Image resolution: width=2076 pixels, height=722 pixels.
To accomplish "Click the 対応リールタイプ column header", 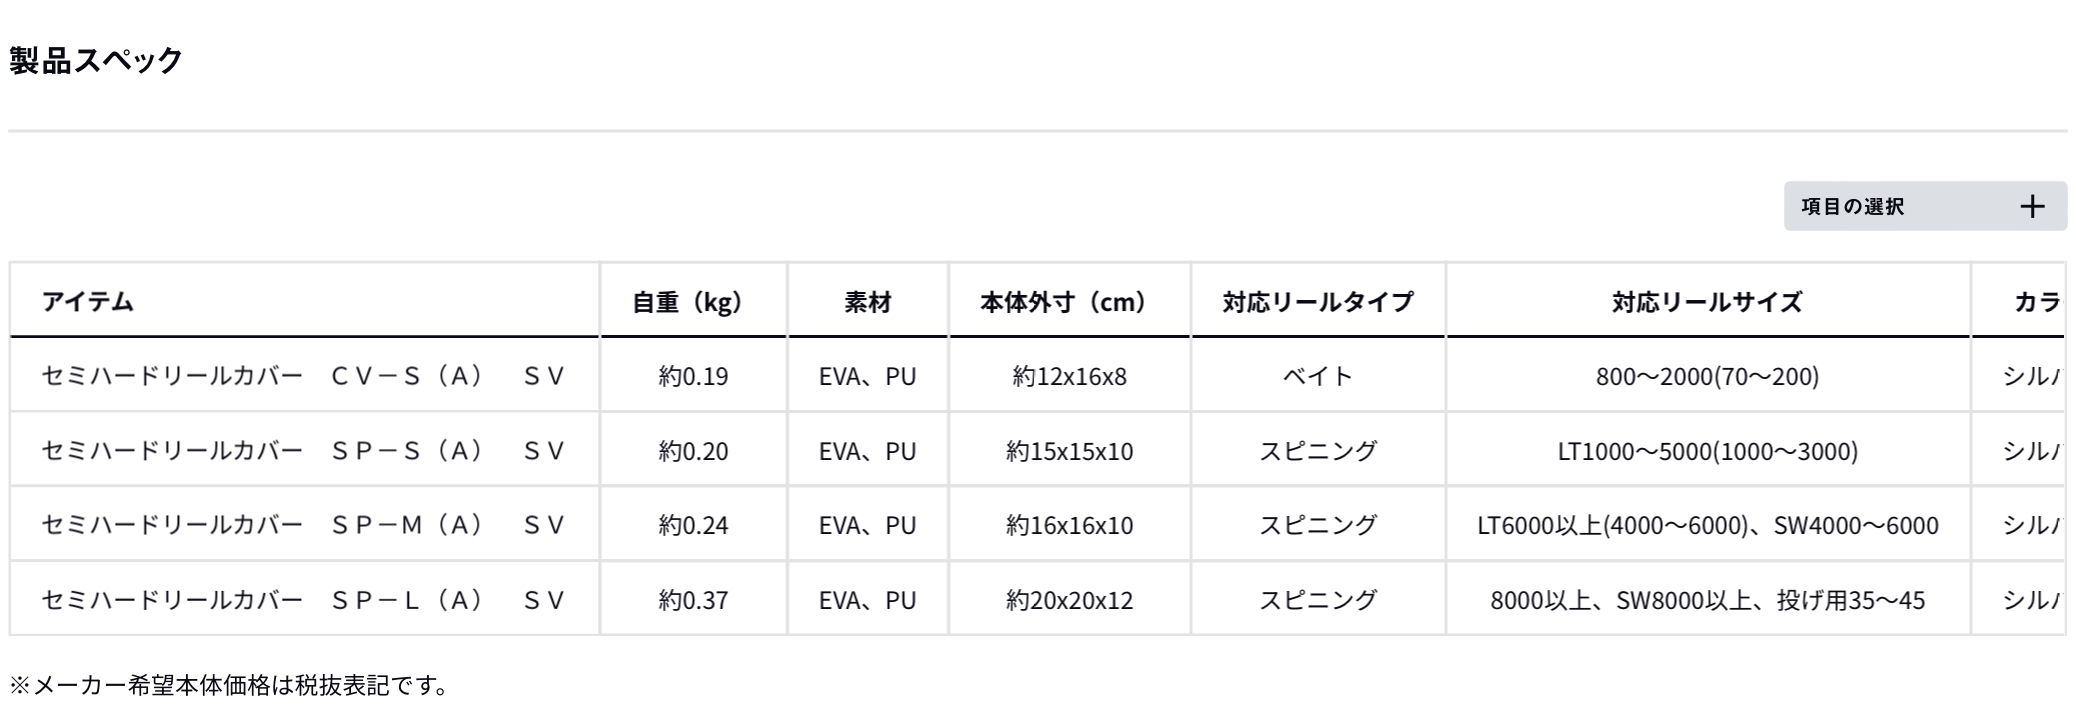I will [x=1317, y=301].
